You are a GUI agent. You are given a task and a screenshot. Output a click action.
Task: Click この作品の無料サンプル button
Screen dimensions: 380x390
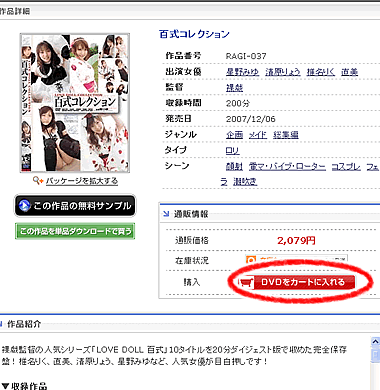point(75,206)
